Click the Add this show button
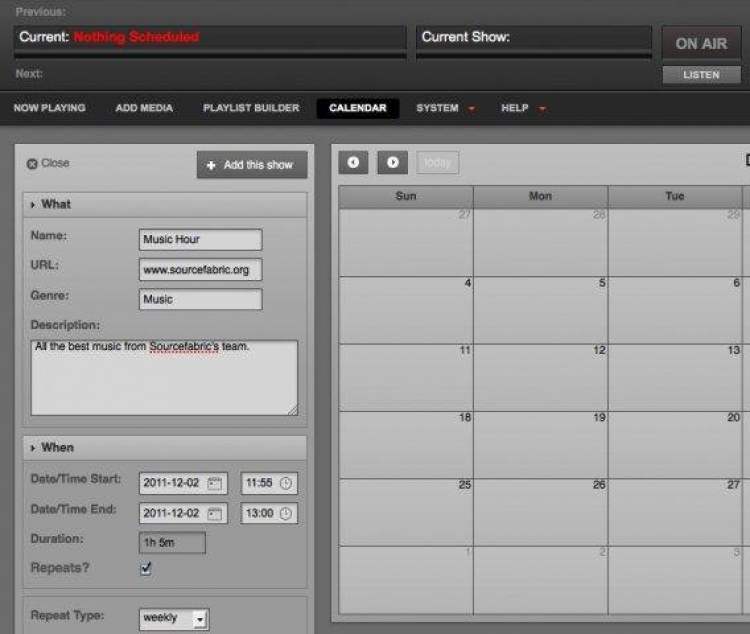This screenshot has width=750, height=634. coord(252,165)
